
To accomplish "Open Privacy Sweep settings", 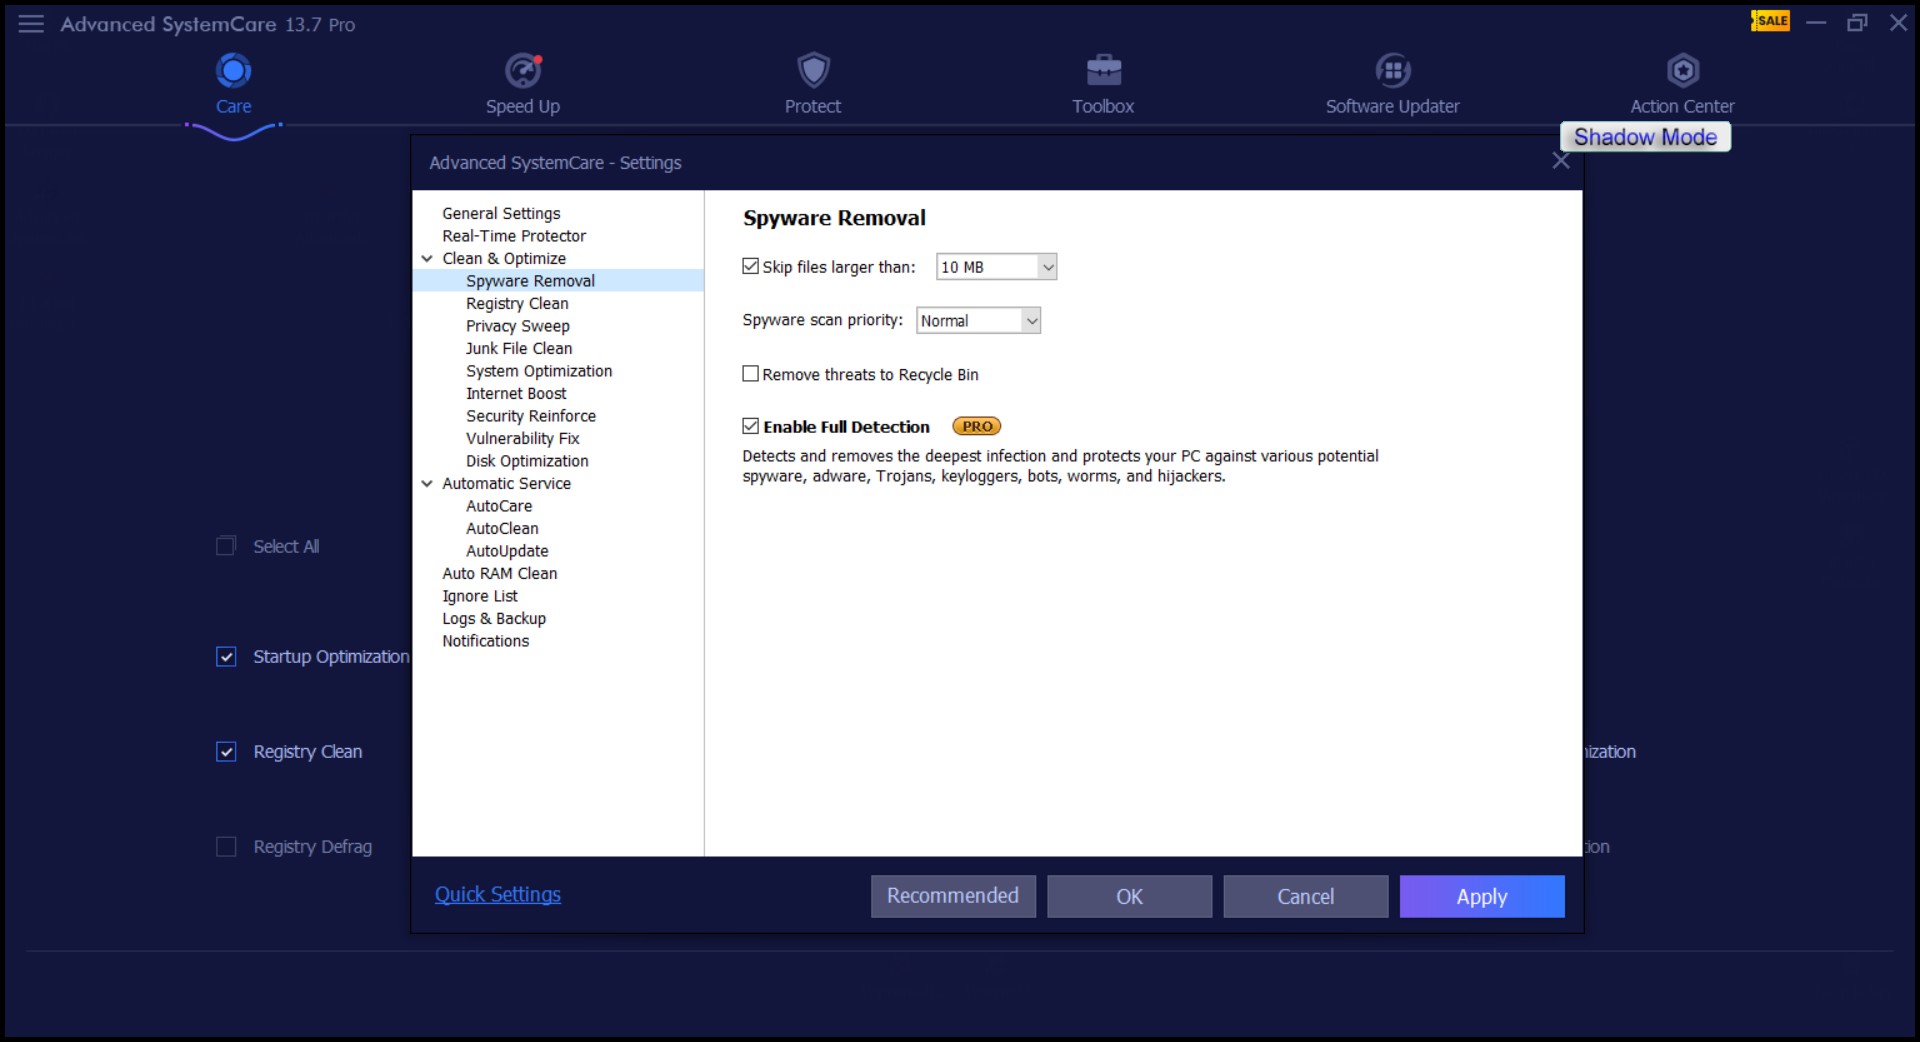I will 517,326.
